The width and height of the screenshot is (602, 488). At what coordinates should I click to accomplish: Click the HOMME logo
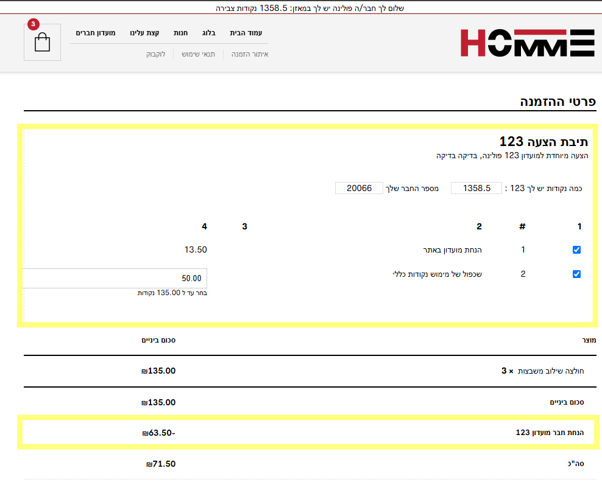pos(527,43)
